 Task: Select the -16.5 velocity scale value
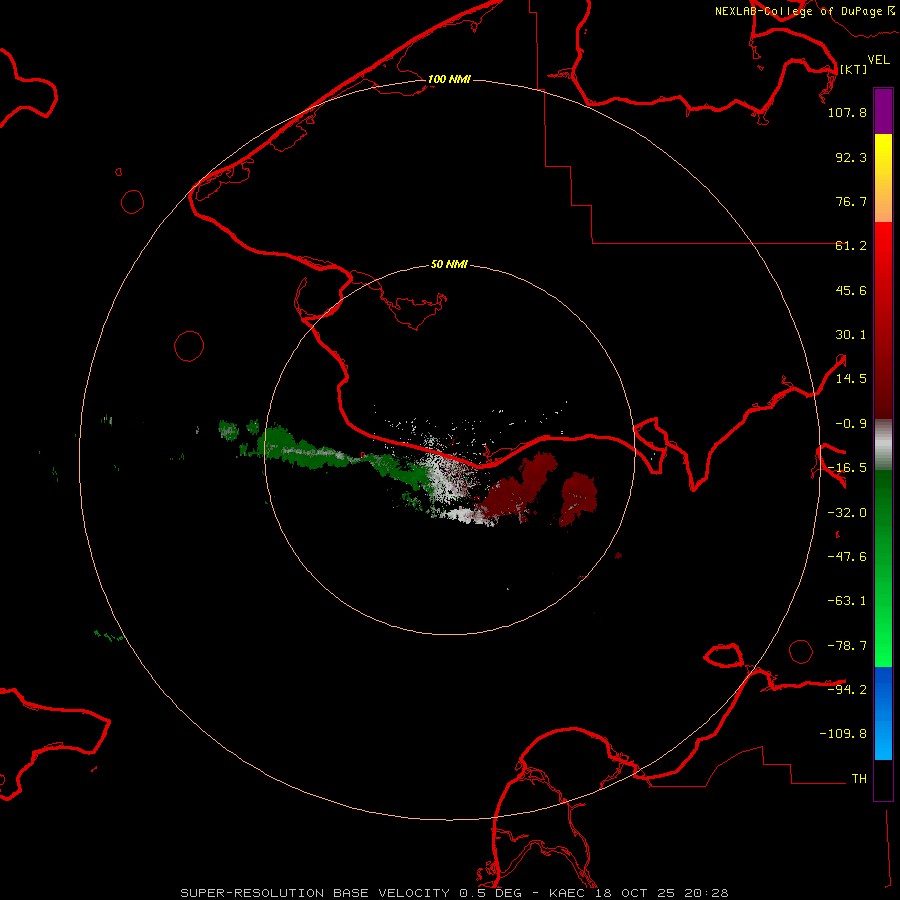coord(847,468)
